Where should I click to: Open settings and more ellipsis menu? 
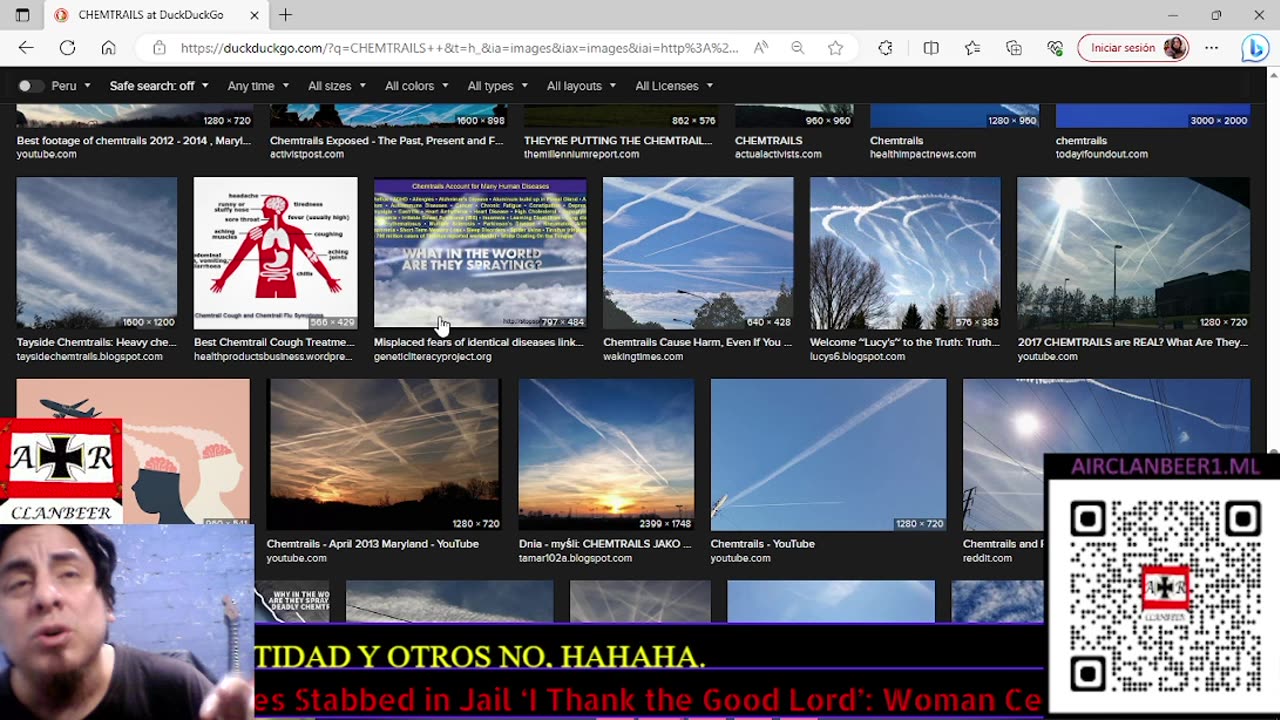click(1211, 48)
